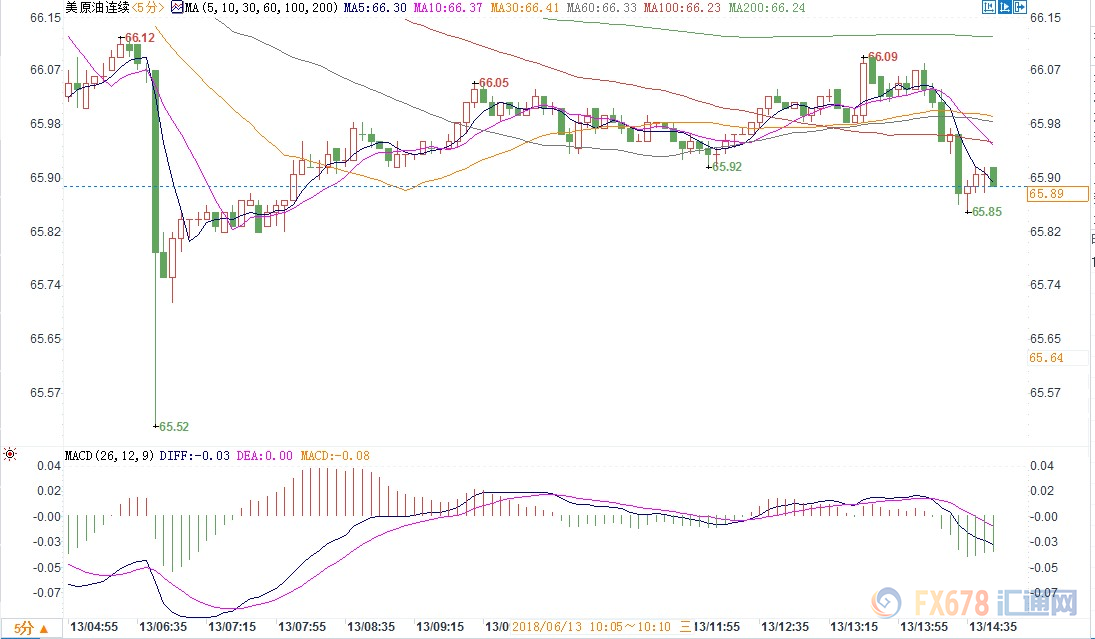The width and height of the screenshot is (1095, 639).
Task: Open the 5分 timeframe selector
Action: [x=25, y=628]
